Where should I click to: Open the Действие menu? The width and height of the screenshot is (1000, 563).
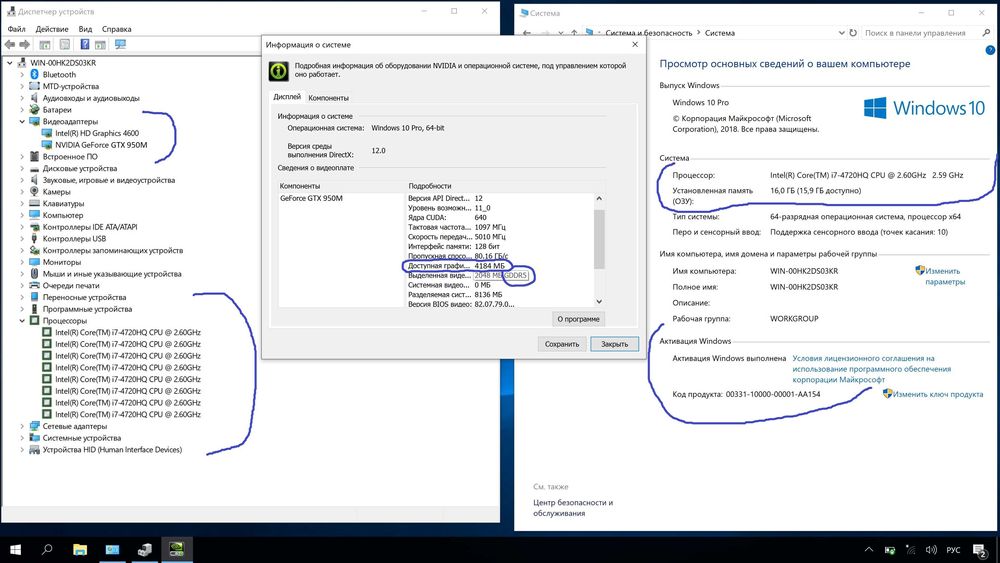click(52, 29)
